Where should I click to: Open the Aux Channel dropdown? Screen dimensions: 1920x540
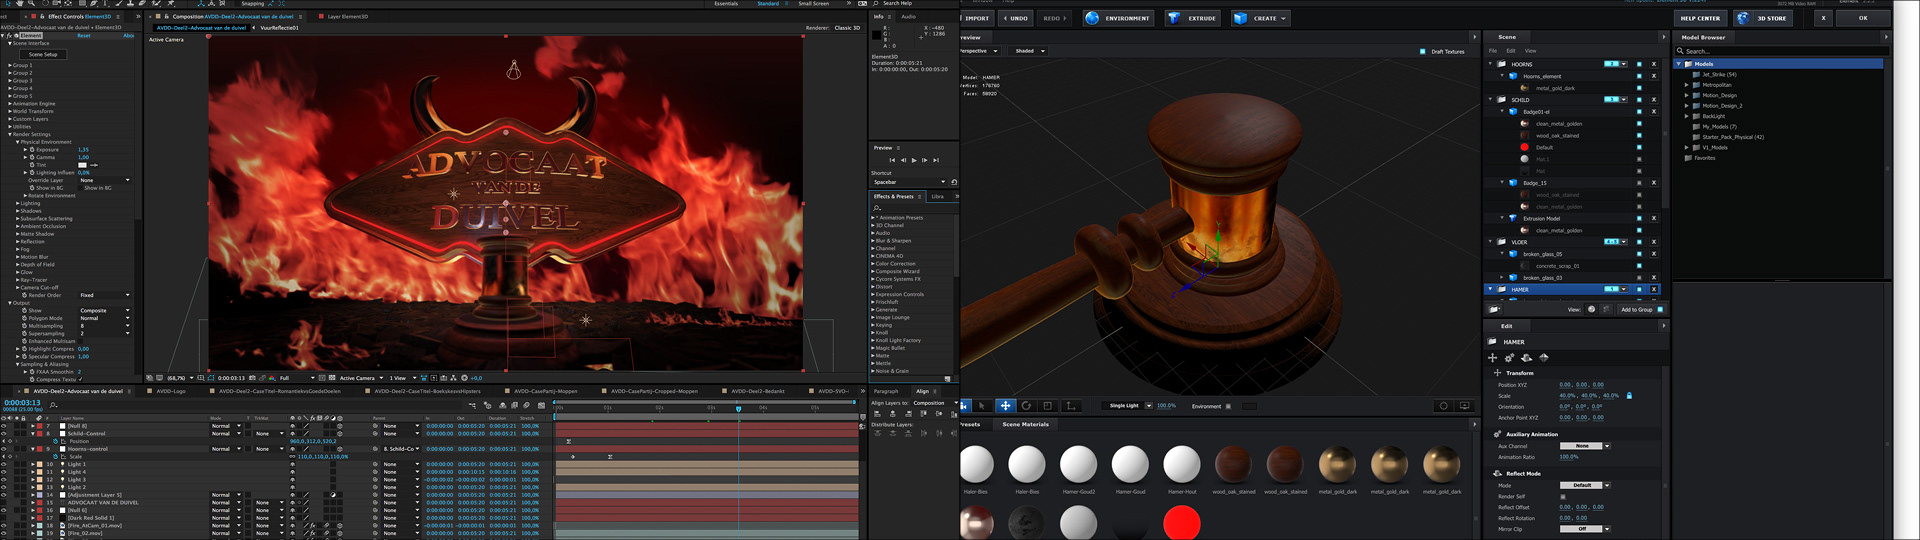pyautogui.click(x=1585, y=446)
